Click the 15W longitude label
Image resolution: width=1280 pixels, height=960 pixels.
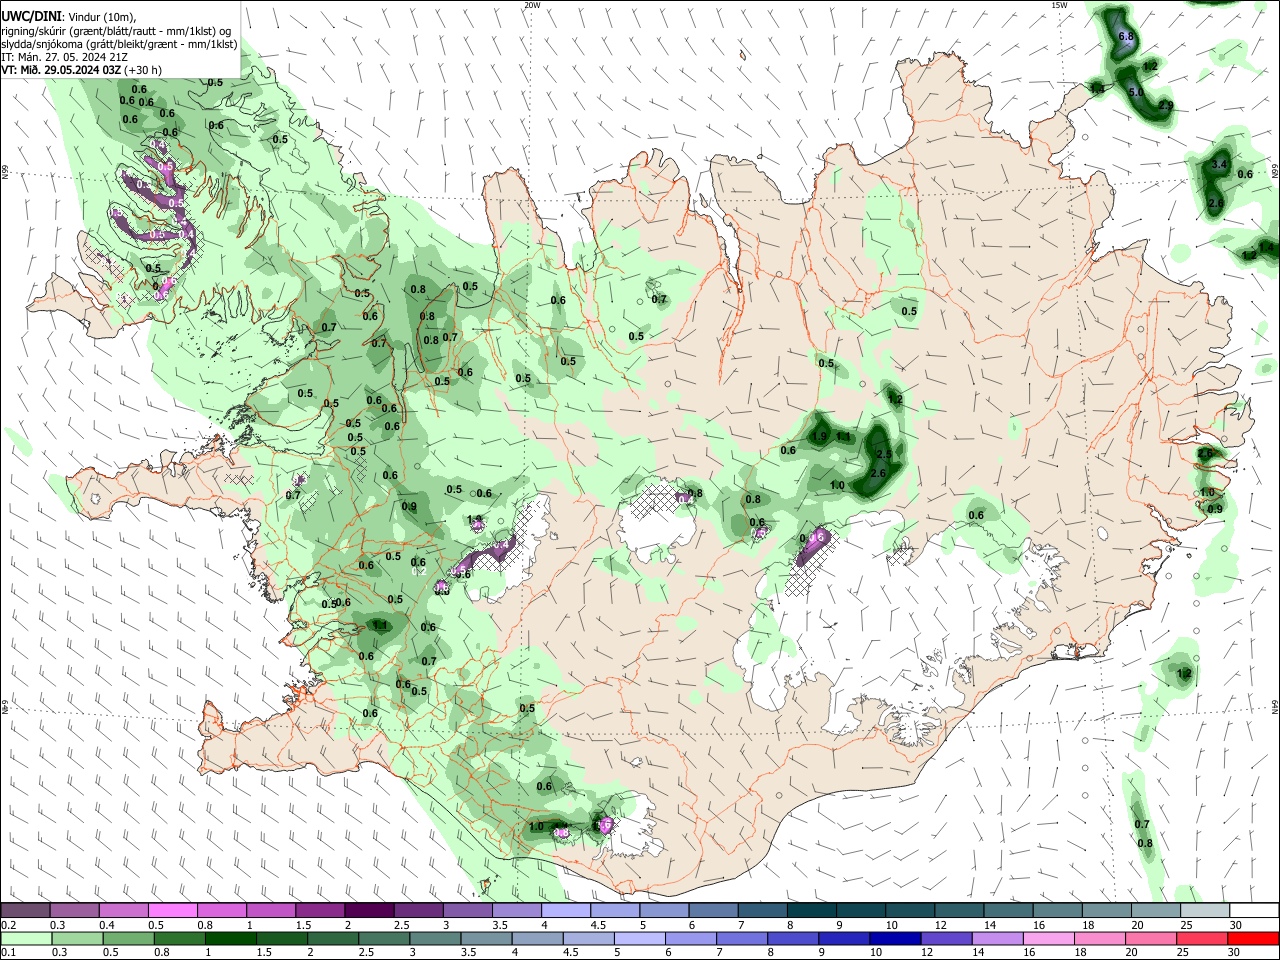(1060, 5)
